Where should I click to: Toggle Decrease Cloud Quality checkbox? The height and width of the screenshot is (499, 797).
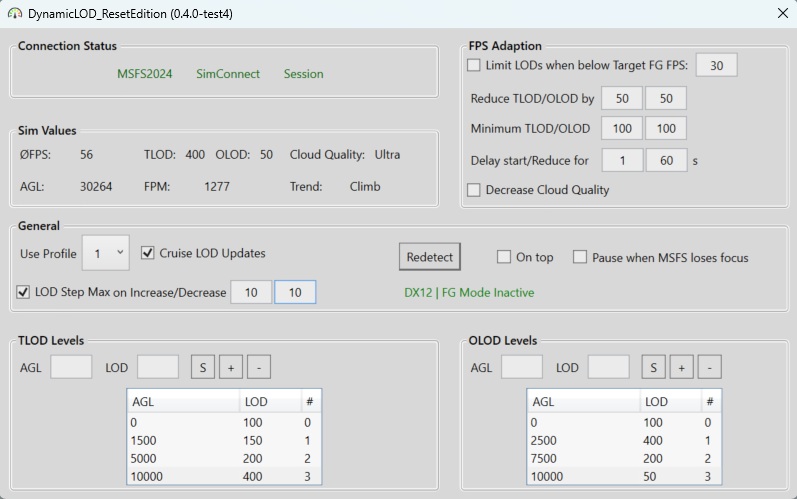pyautogui.click(x=474, y=190)
